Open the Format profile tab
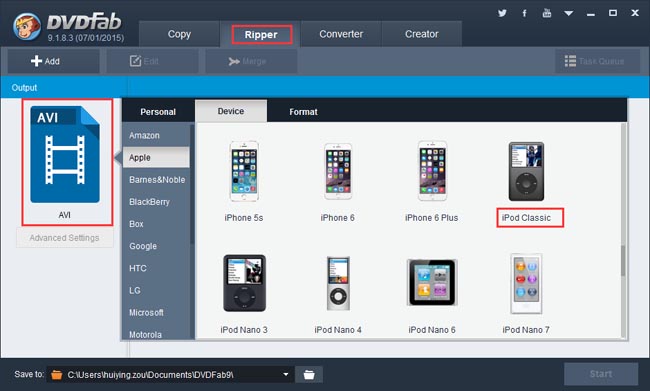The width and height of the screenshot is (650, 391). pyautogui.click(x=303, y=112)
